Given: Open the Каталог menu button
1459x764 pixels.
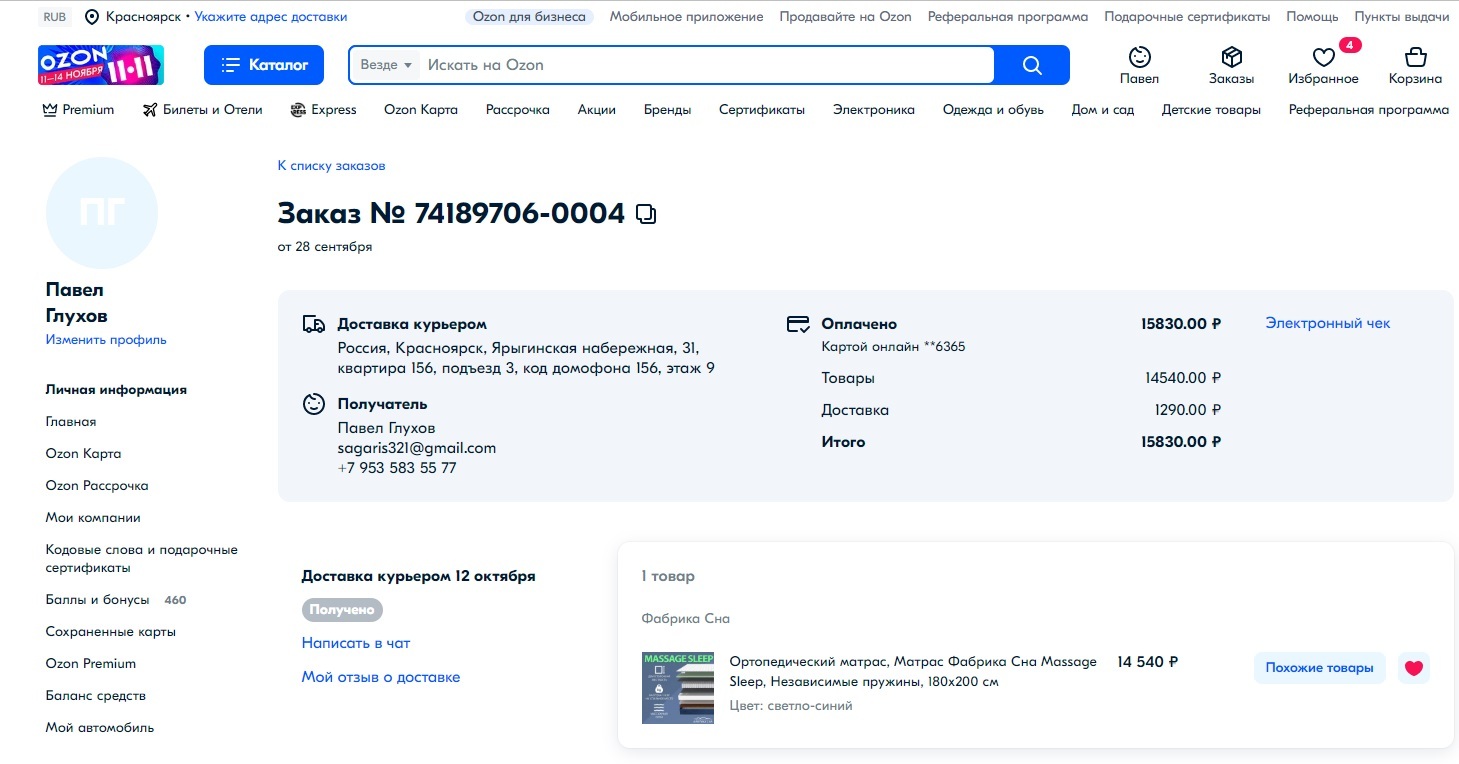Looking at the screenshot, I should pyautogui.click(x=264, y=65).
